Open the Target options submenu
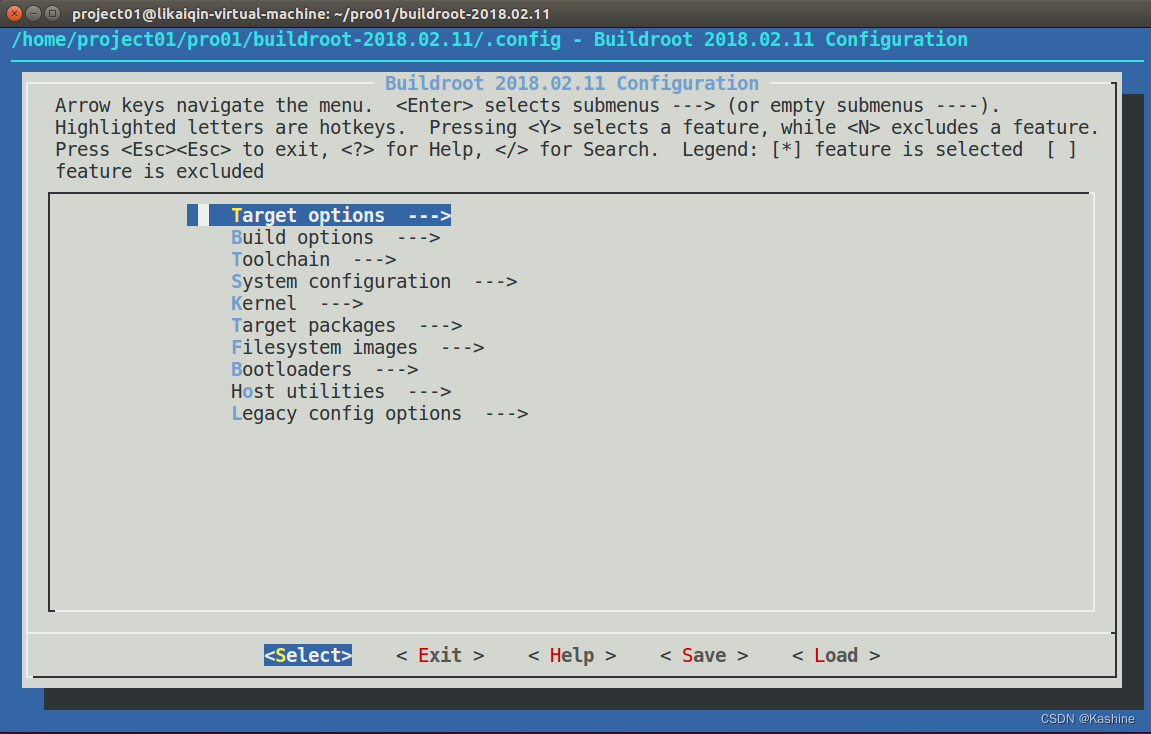Image resolution: width=1151 pixels, height=734 pixels. pyautogui.click(x=308, y=215)
